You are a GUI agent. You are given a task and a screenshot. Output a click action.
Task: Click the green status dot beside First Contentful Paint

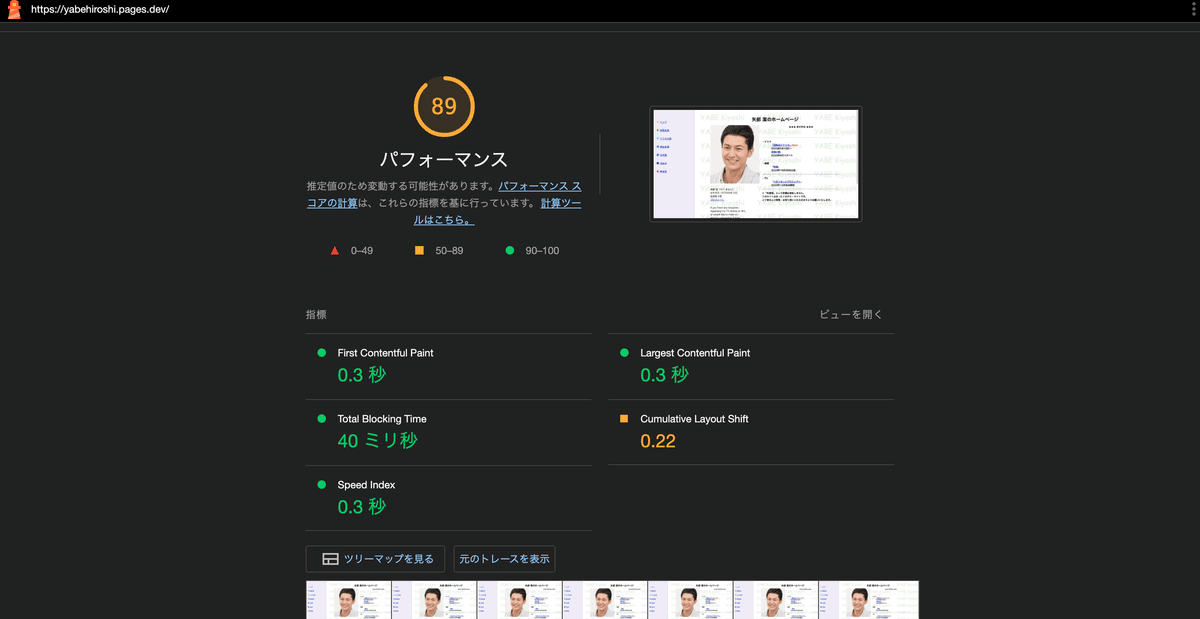[321, 353]
